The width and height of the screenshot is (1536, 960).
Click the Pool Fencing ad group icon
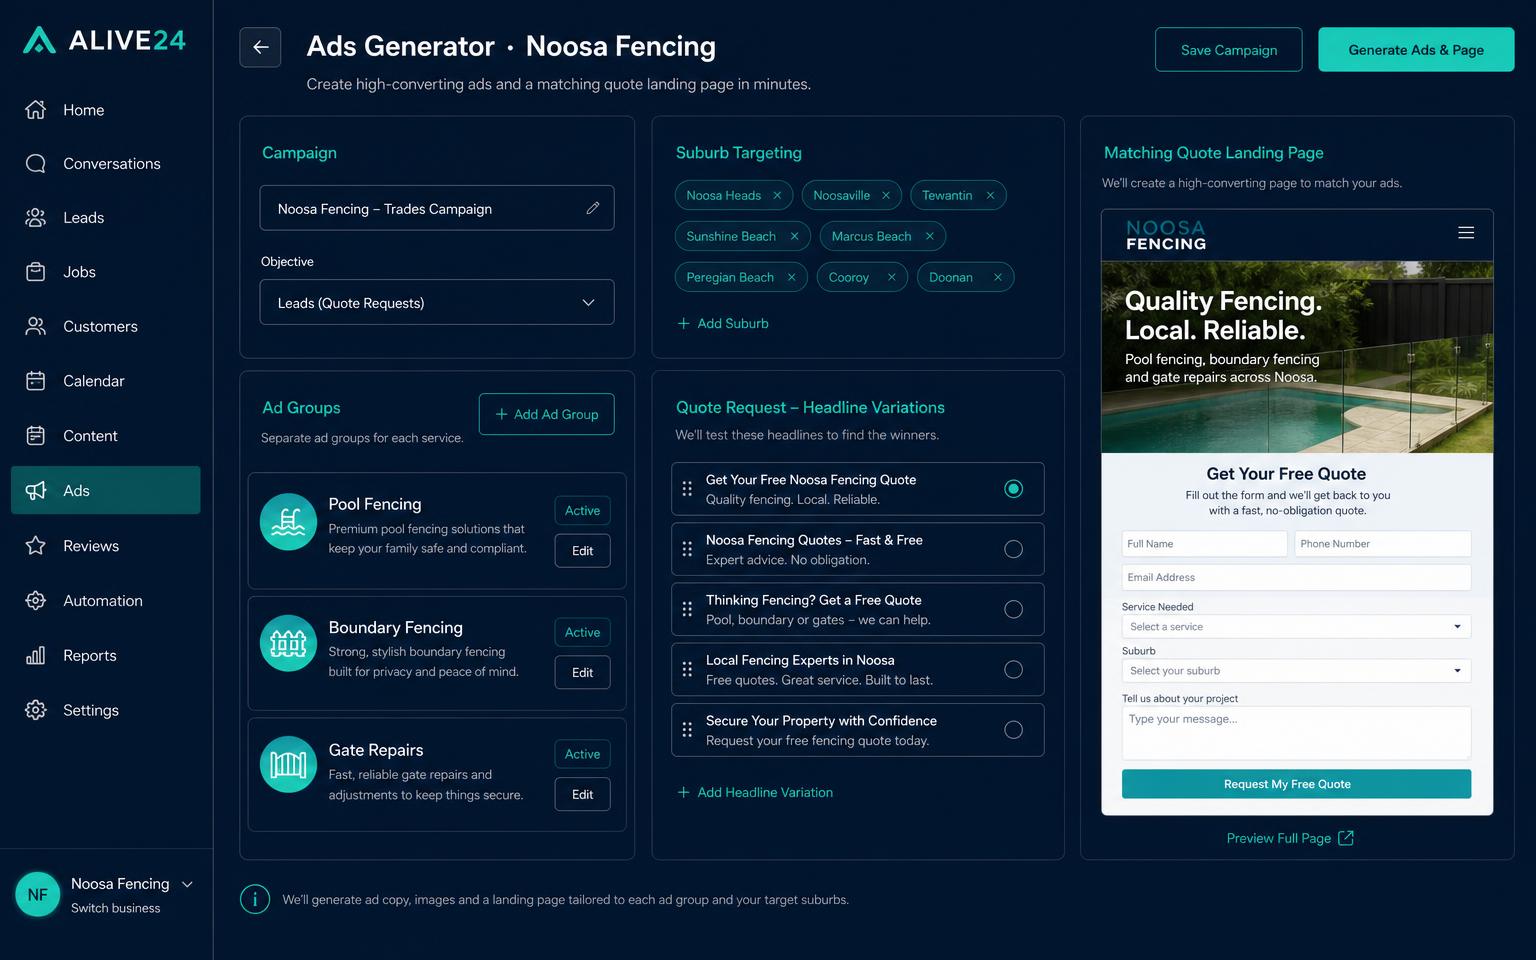(288, 522)
